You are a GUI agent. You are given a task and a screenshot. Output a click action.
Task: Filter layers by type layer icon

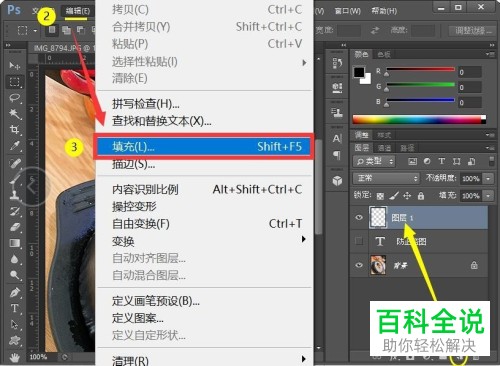pos(442,162)
